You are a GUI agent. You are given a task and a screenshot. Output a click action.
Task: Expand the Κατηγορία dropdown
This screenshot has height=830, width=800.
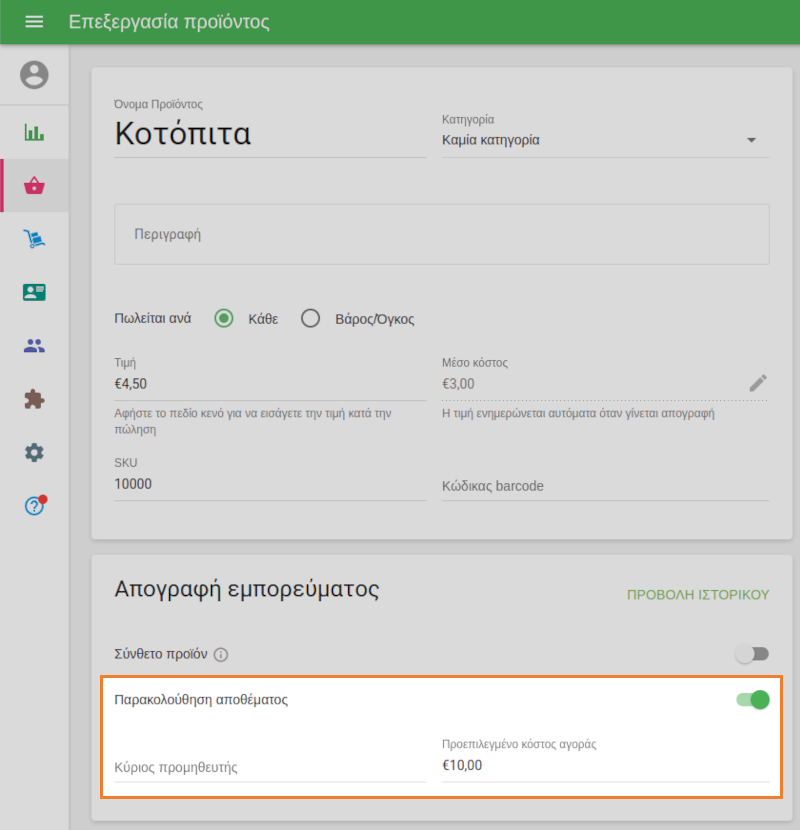(x=605, y=140)
